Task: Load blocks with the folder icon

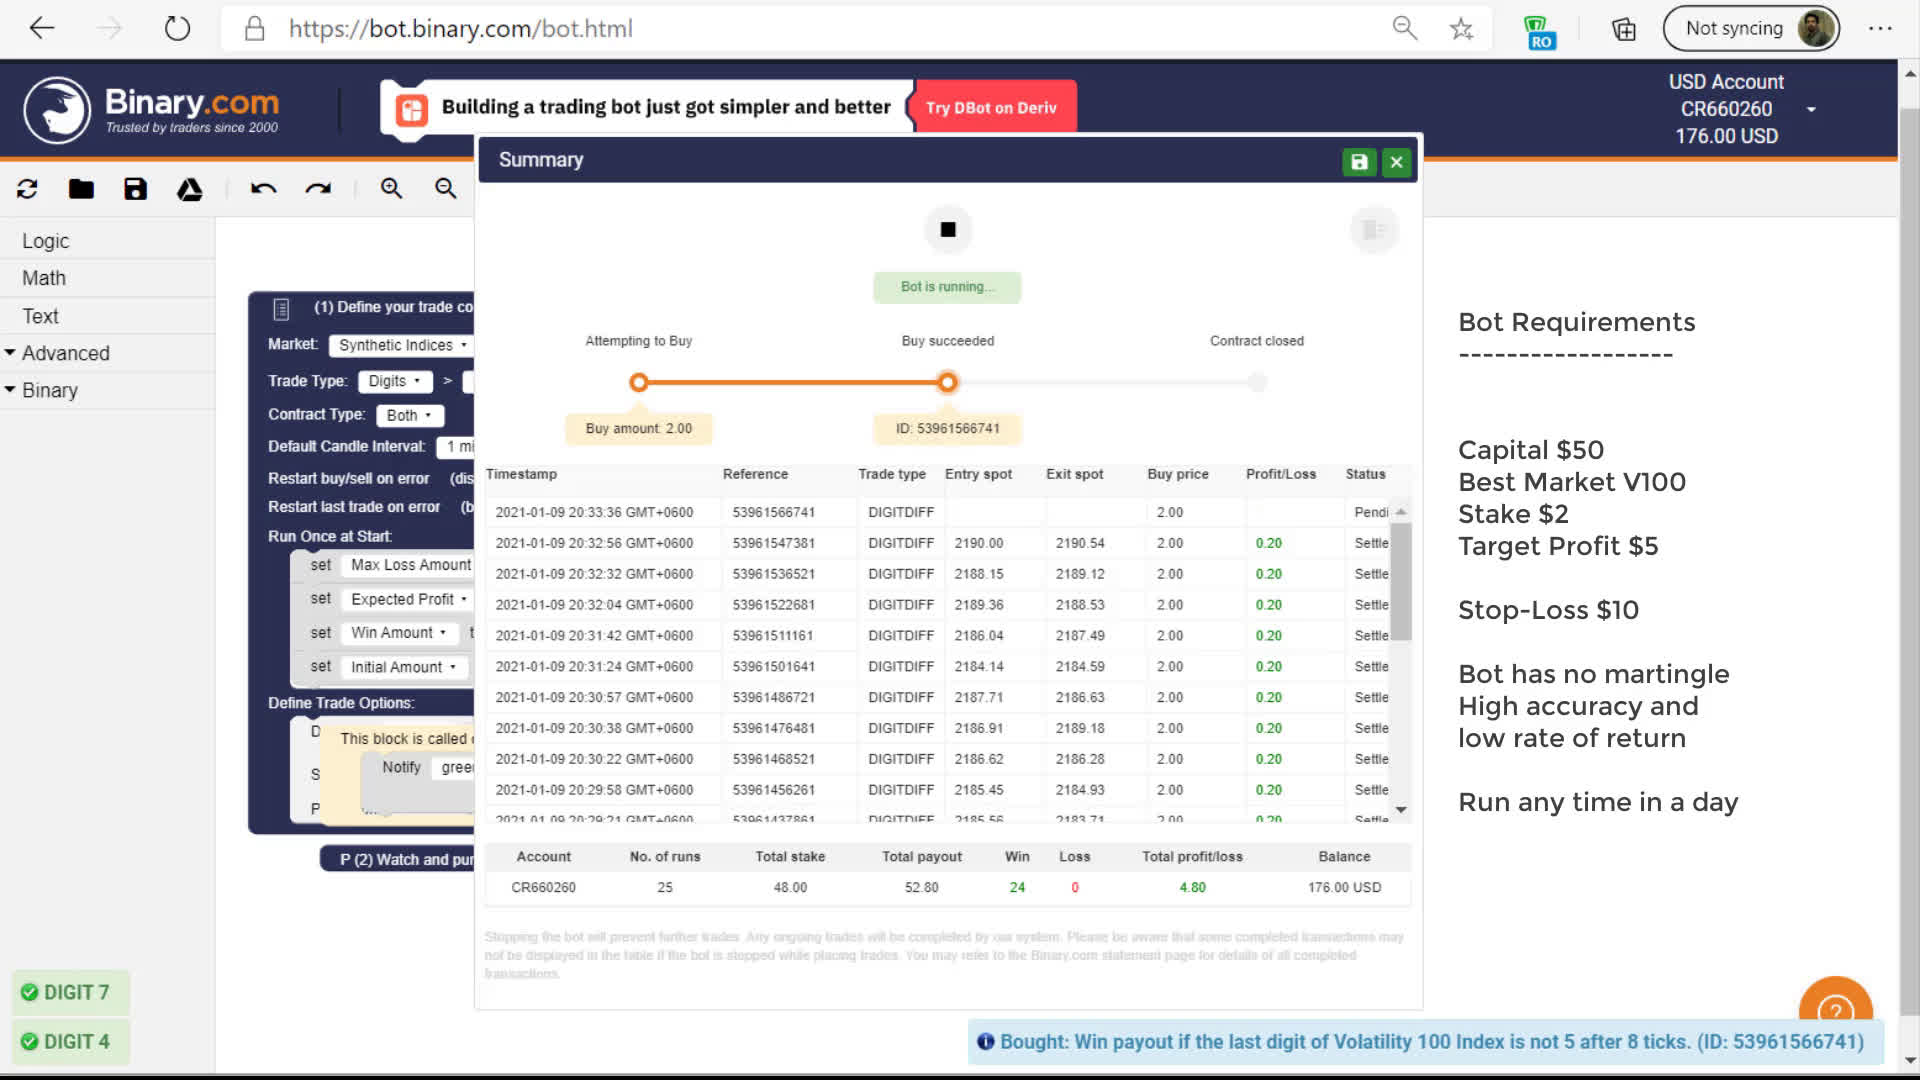Action: pyautogui.click(x=81, y=189)
